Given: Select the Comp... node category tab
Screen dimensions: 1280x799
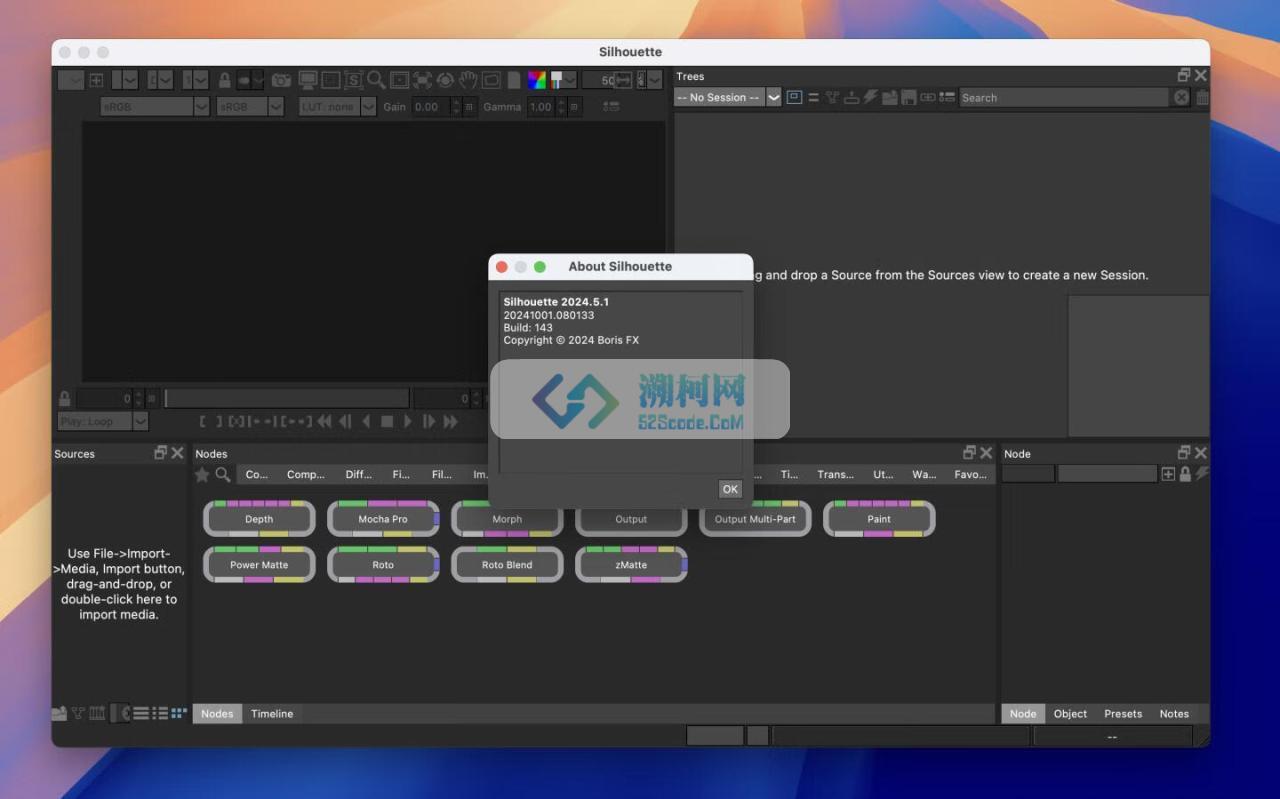Looking at the screenshot, I should click(305, 474).
